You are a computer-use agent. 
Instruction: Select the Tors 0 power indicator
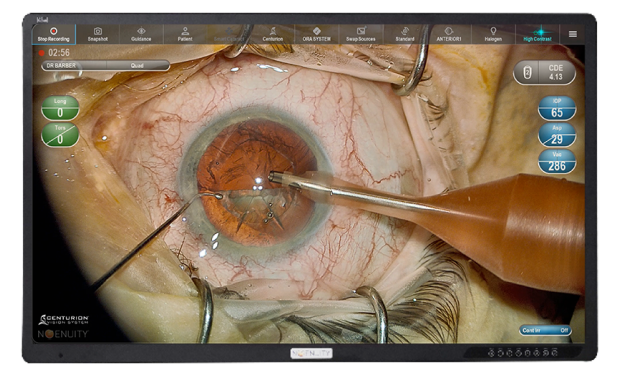coord(60,135)
